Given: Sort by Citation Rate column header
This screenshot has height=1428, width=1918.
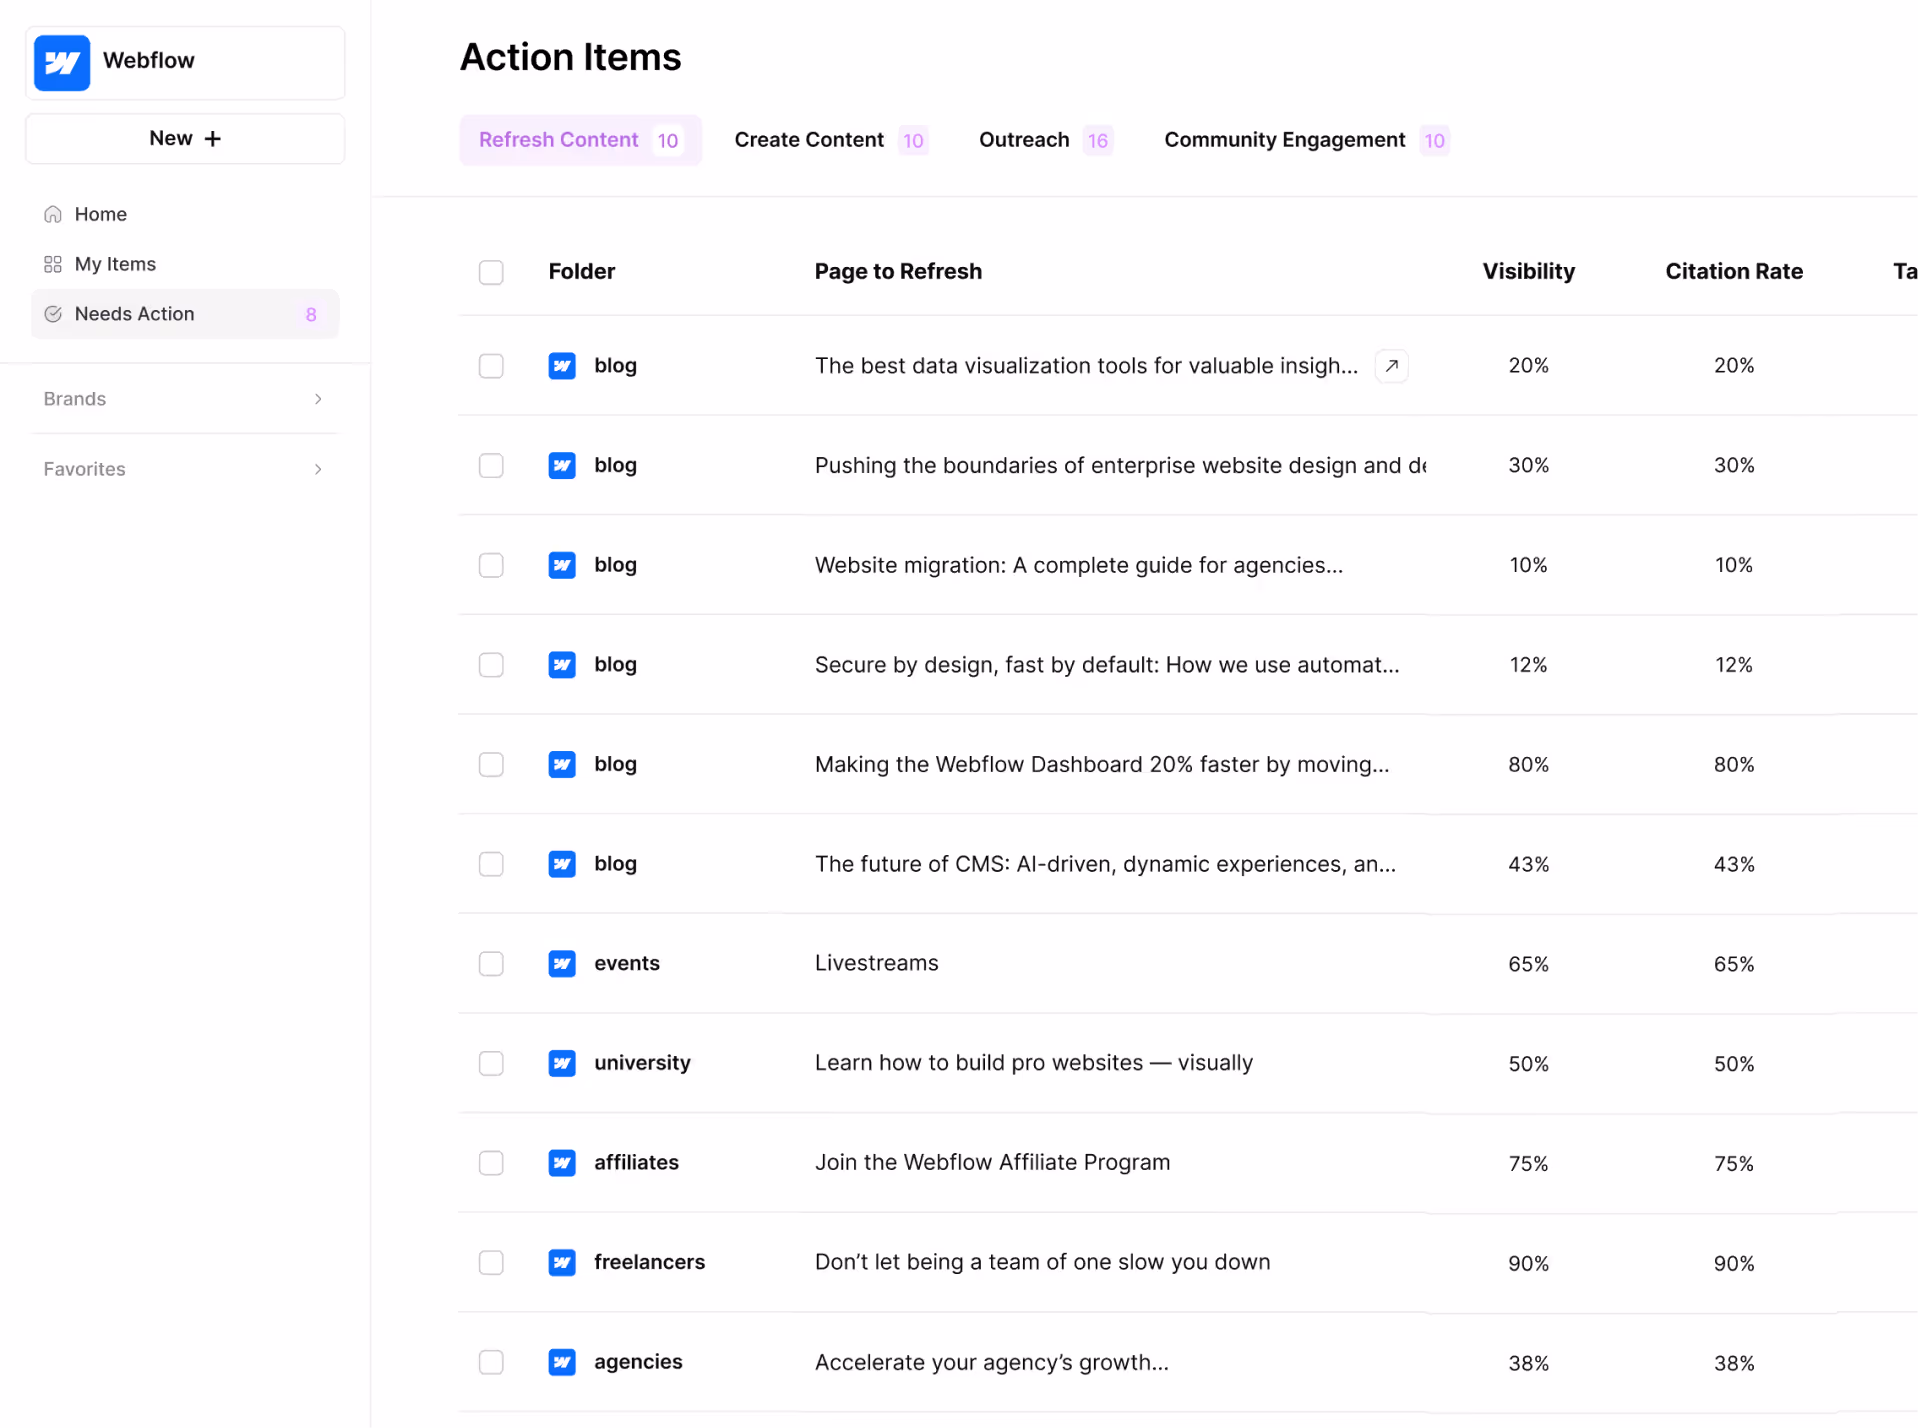Looking at the screenshot, I should (1734, 272).
